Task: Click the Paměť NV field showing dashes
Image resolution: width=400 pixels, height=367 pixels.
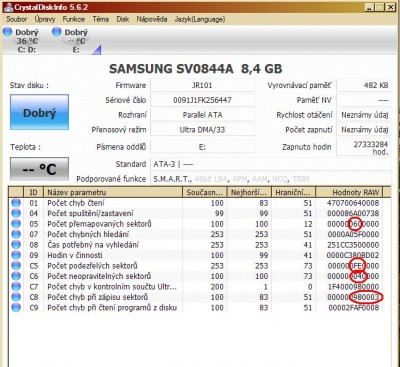Action: click(364, 100)
